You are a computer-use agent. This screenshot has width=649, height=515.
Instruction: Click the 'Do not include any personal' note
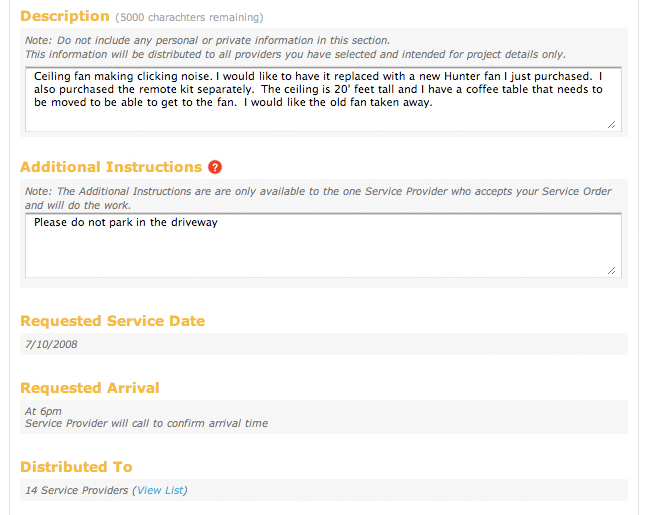point(207,41)
